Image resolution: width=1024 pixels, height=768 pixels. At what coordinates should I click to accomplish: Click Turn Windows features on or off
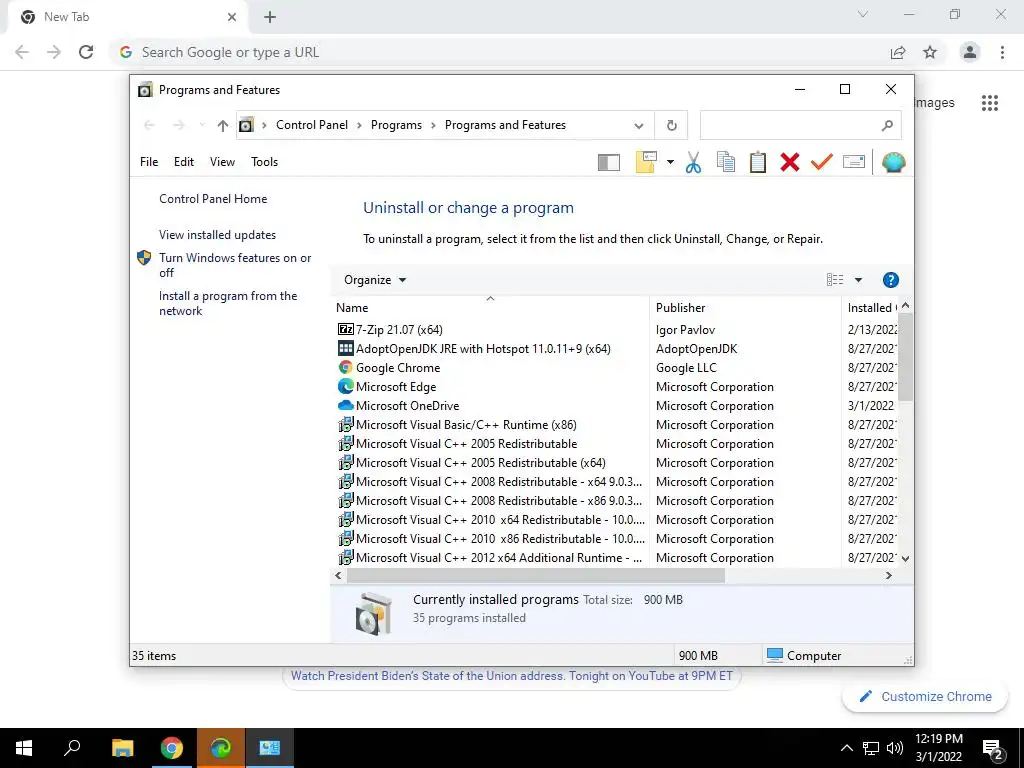pyautogui.click(x=235, y=265)
